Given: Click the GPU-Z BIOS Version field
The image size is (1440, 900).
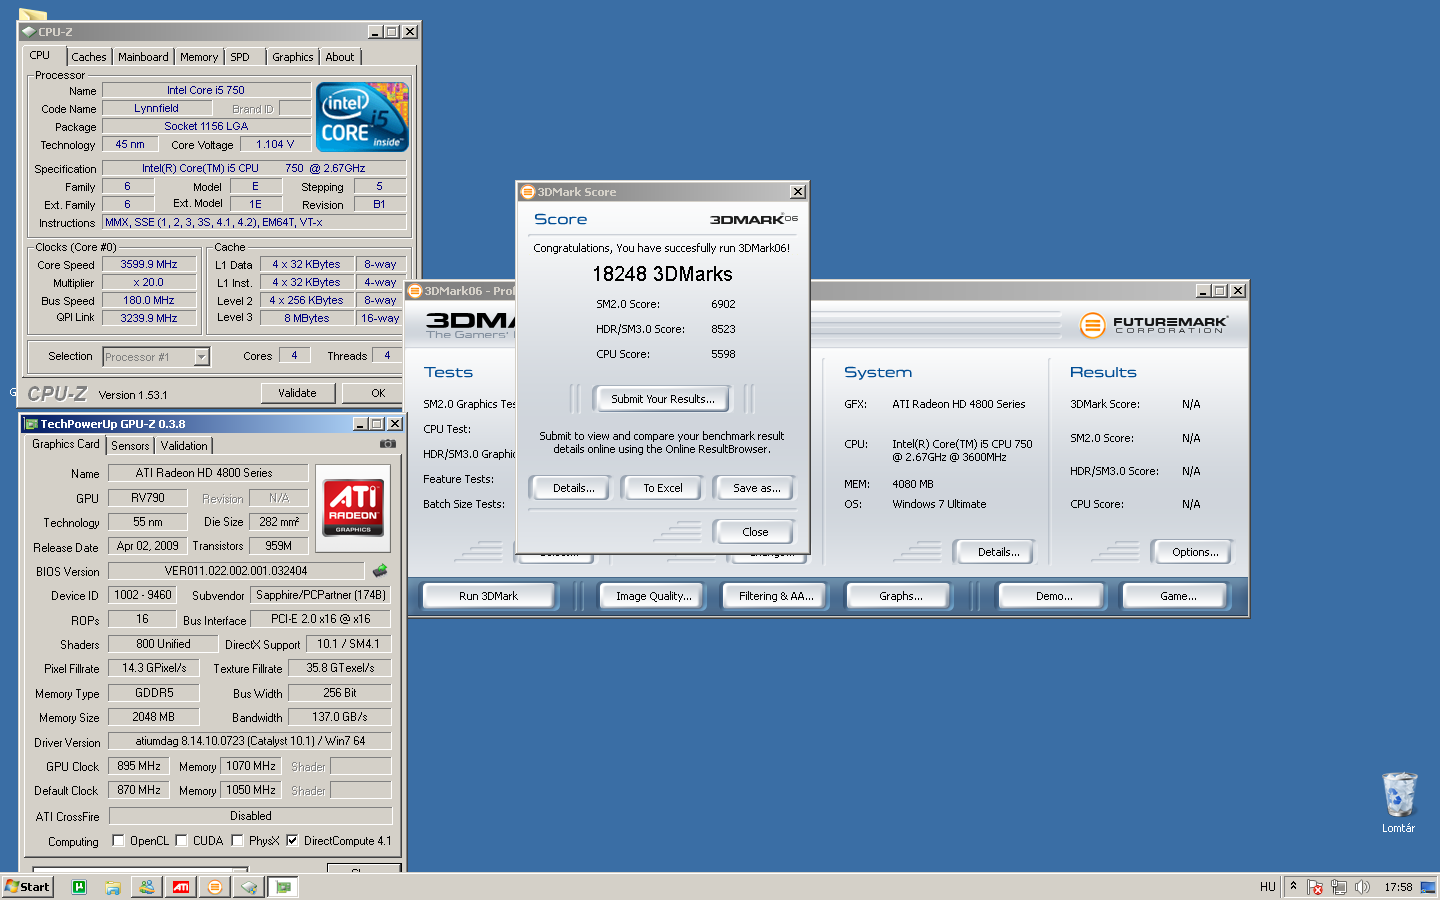Looking at the screenshot, I should [x=236, y=571].
